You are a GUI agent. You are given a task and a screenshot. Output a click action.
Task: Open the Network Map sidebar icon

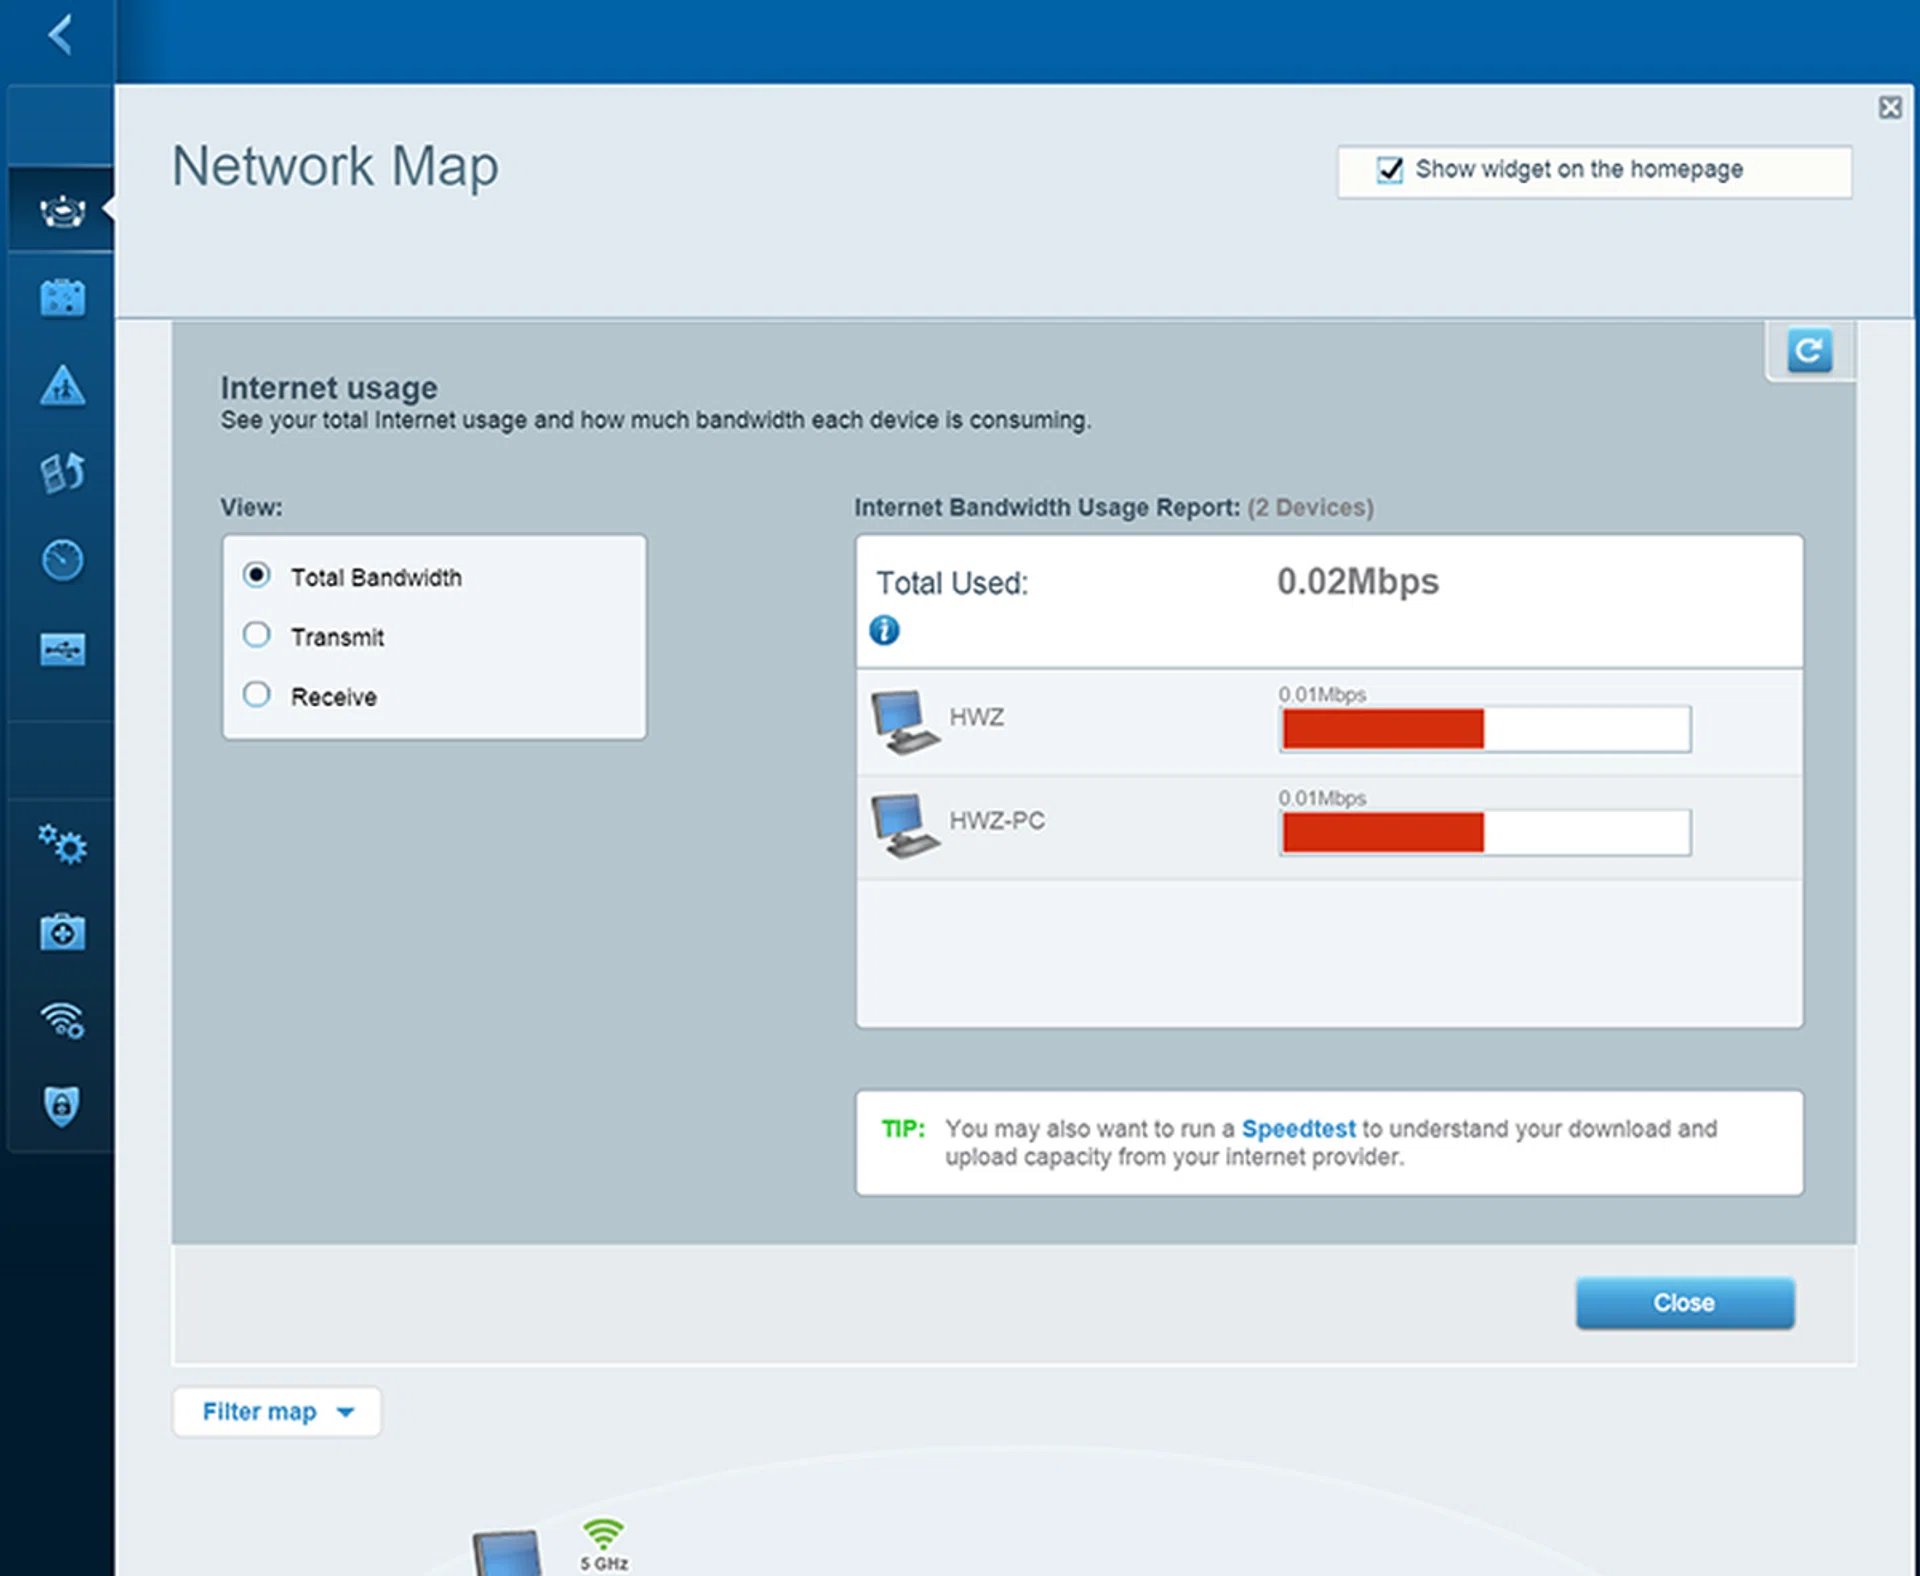tap(62, 210)
